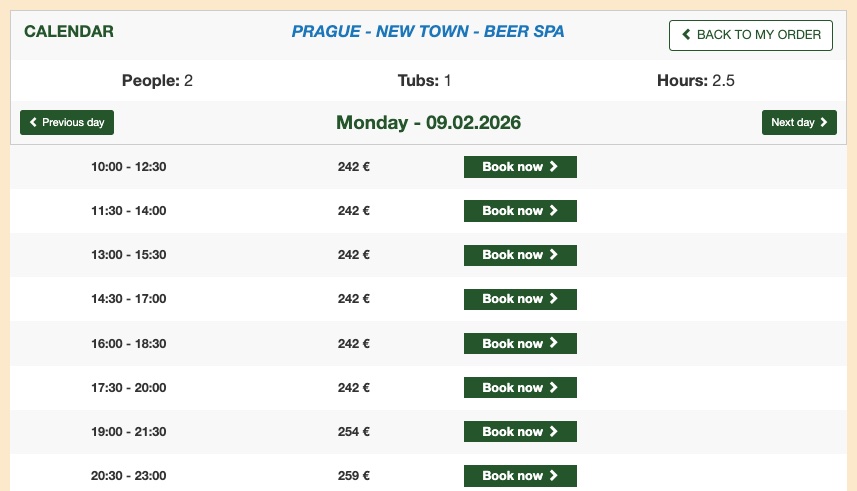Book the 13:00 - 15:30 slot
The image size is (857, 491).
click(520, 255)
